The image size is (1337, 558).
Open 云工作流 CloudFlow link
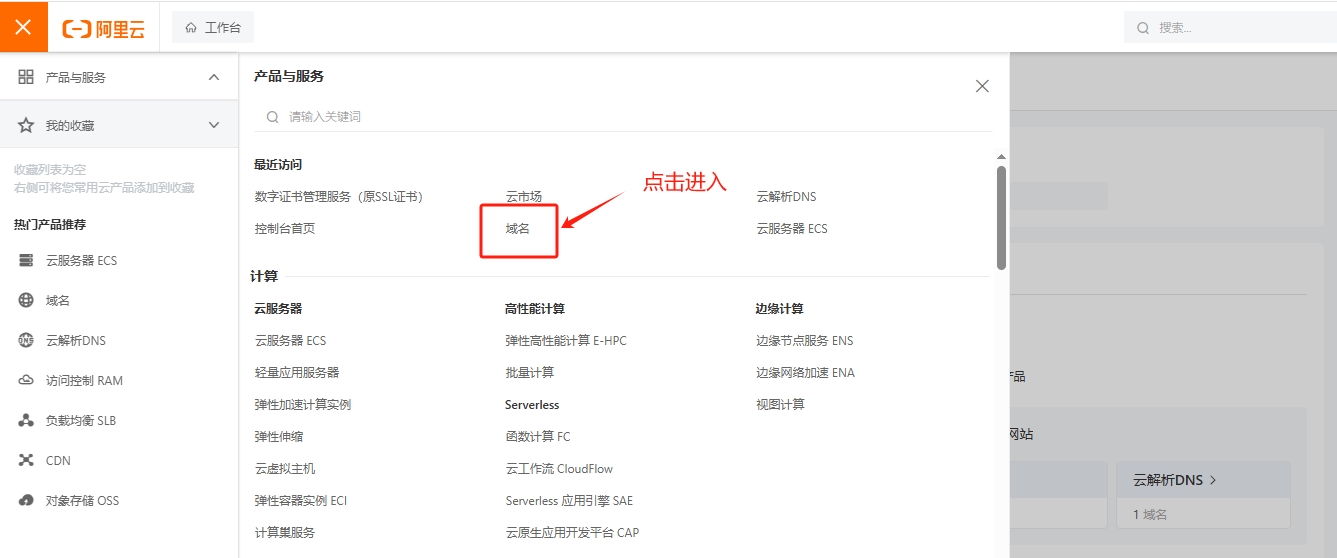point(559,468)
